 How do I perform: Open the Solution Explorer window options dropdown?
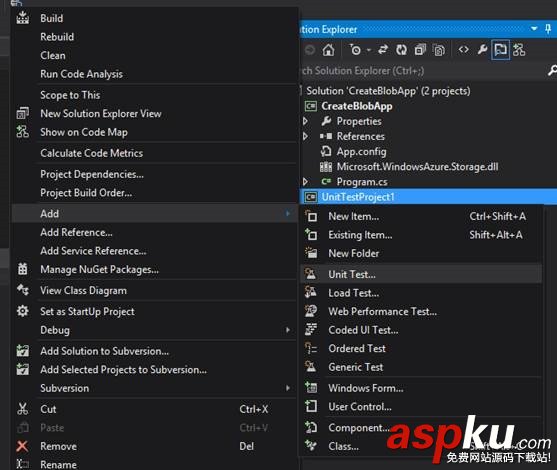(x=534, y=29)
